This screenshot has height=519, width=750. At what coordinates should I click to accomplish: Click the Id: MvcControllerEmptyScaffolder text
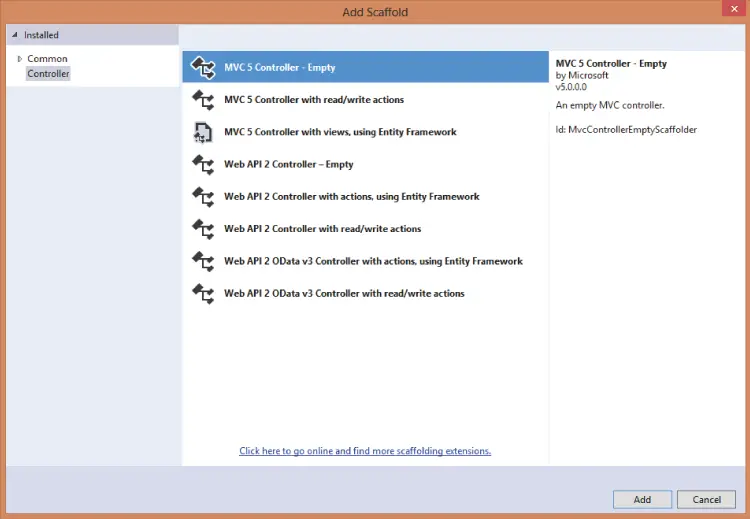click(626, 130)
